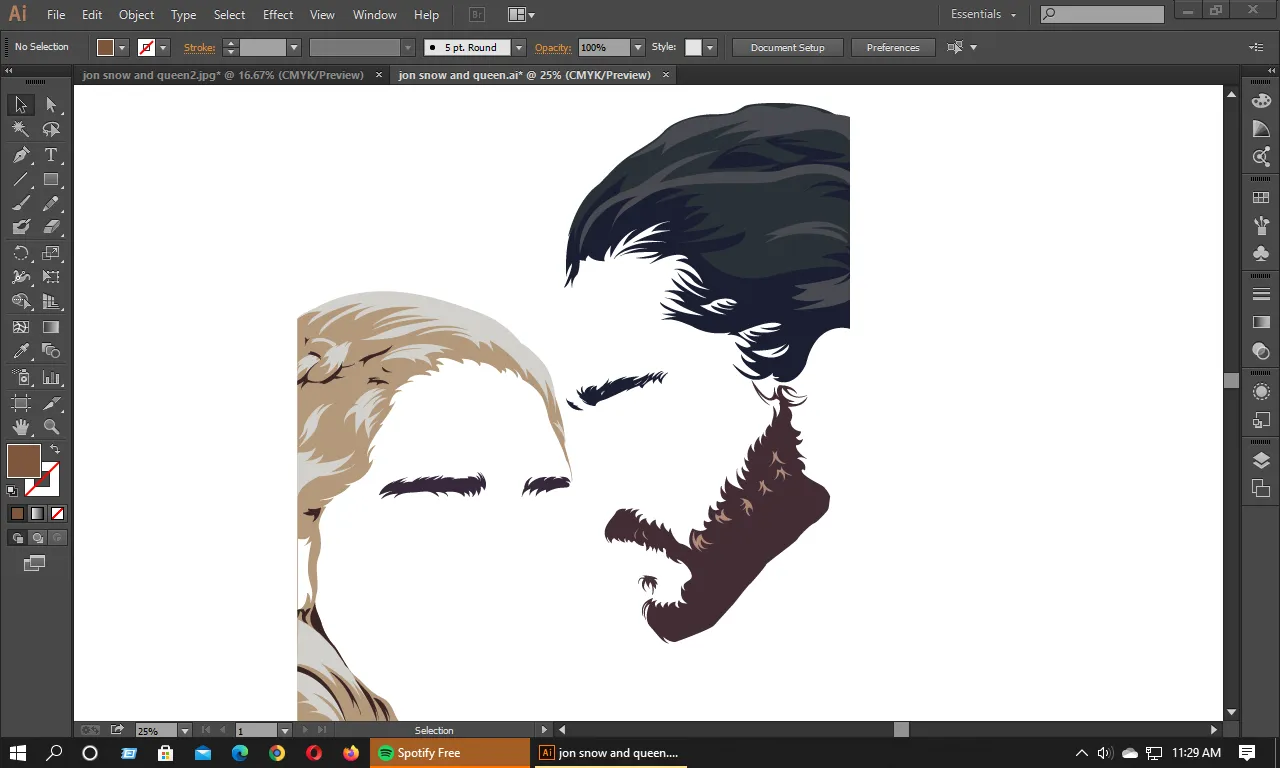
Task: Click the Preferences button
Action: [893, 47]
